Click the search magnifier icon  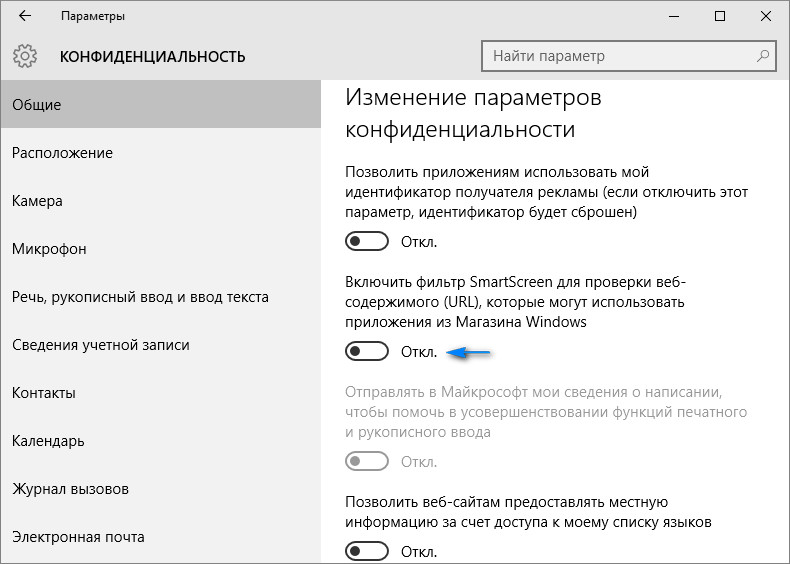763,55
